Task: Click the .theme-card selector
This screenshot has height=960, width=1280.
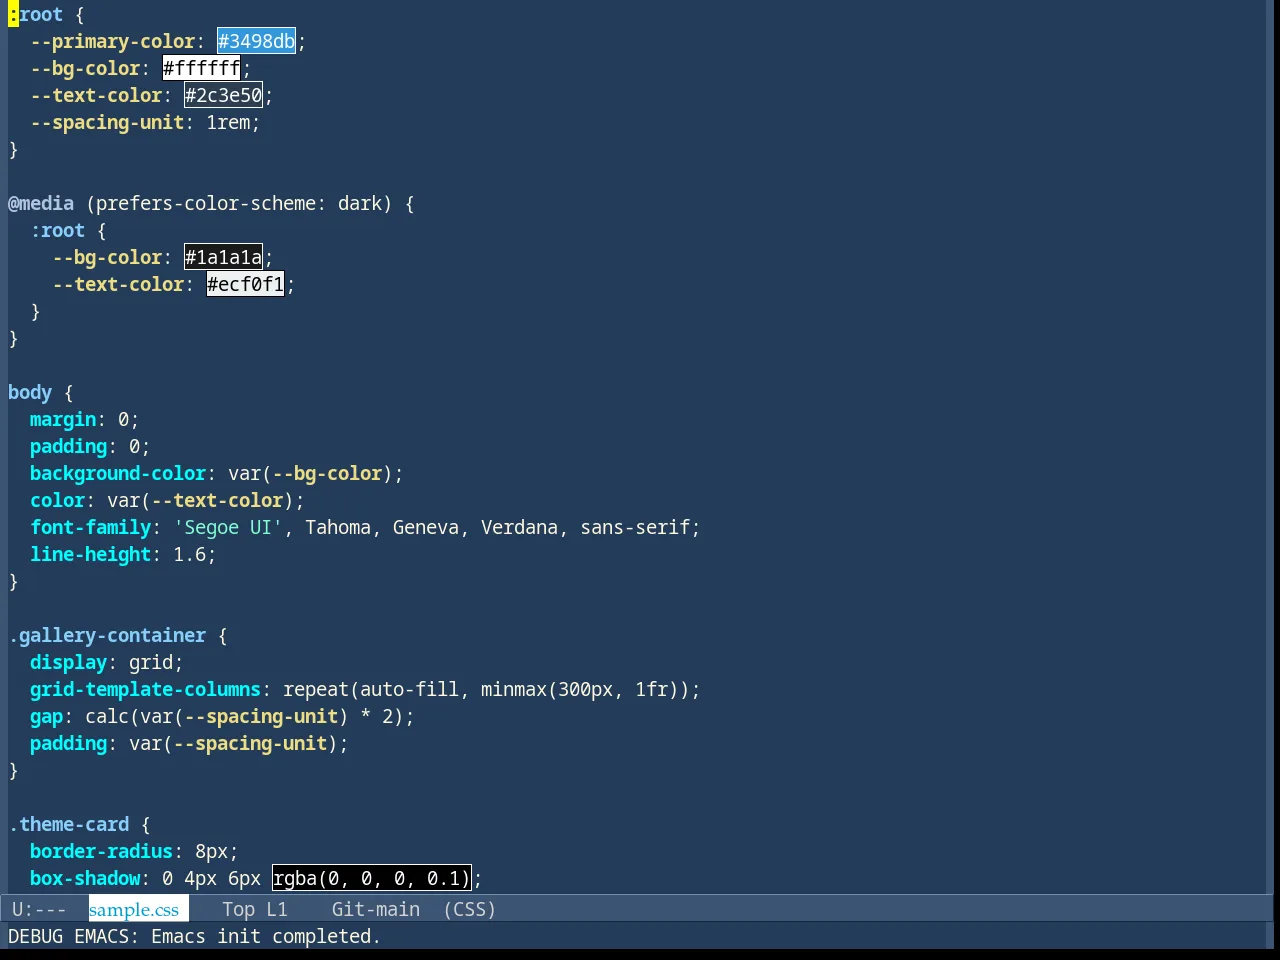Action: tap(69, 824)
